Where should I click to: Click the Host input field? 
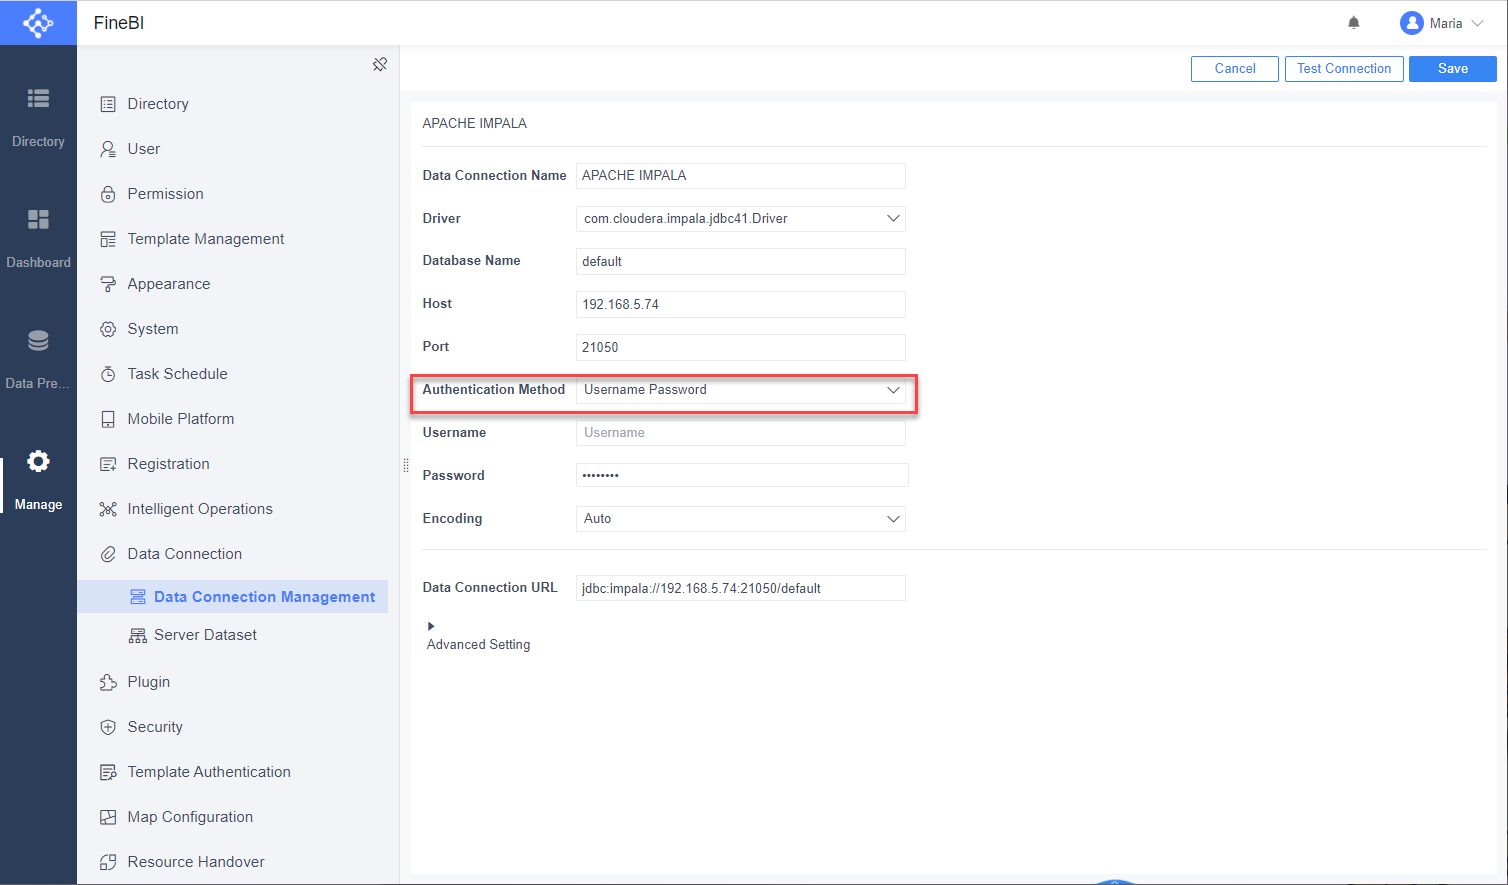741,304
